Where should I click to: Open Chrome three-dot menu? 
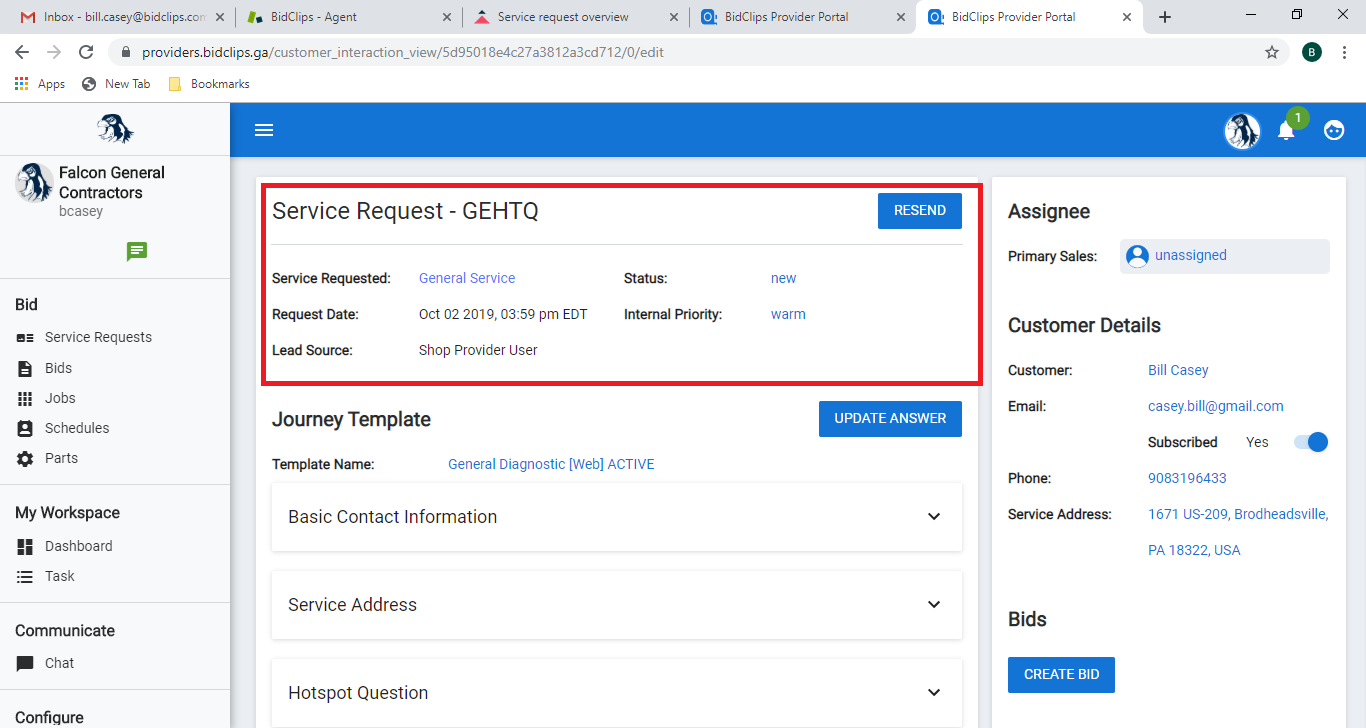tap(1345, 52)
